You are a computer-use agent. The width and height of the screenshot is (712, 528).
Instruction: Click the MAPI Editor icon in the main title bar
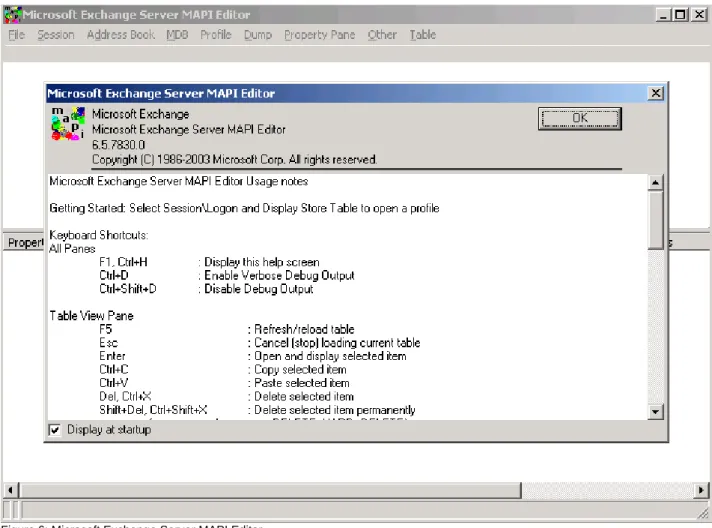pyautogui.click(x=12, y=15)
